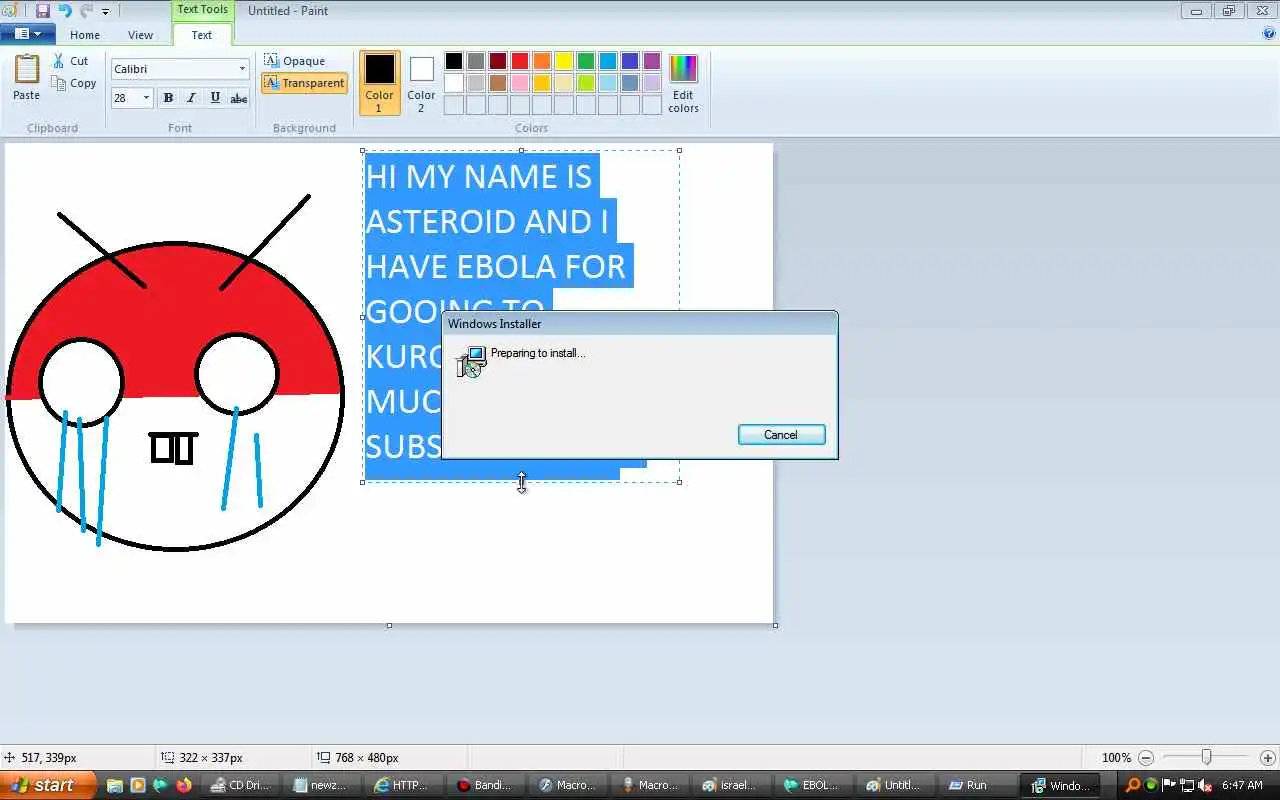Open the Windows start menu
This screenshot has height=800, width=1280.
(48, 785)
